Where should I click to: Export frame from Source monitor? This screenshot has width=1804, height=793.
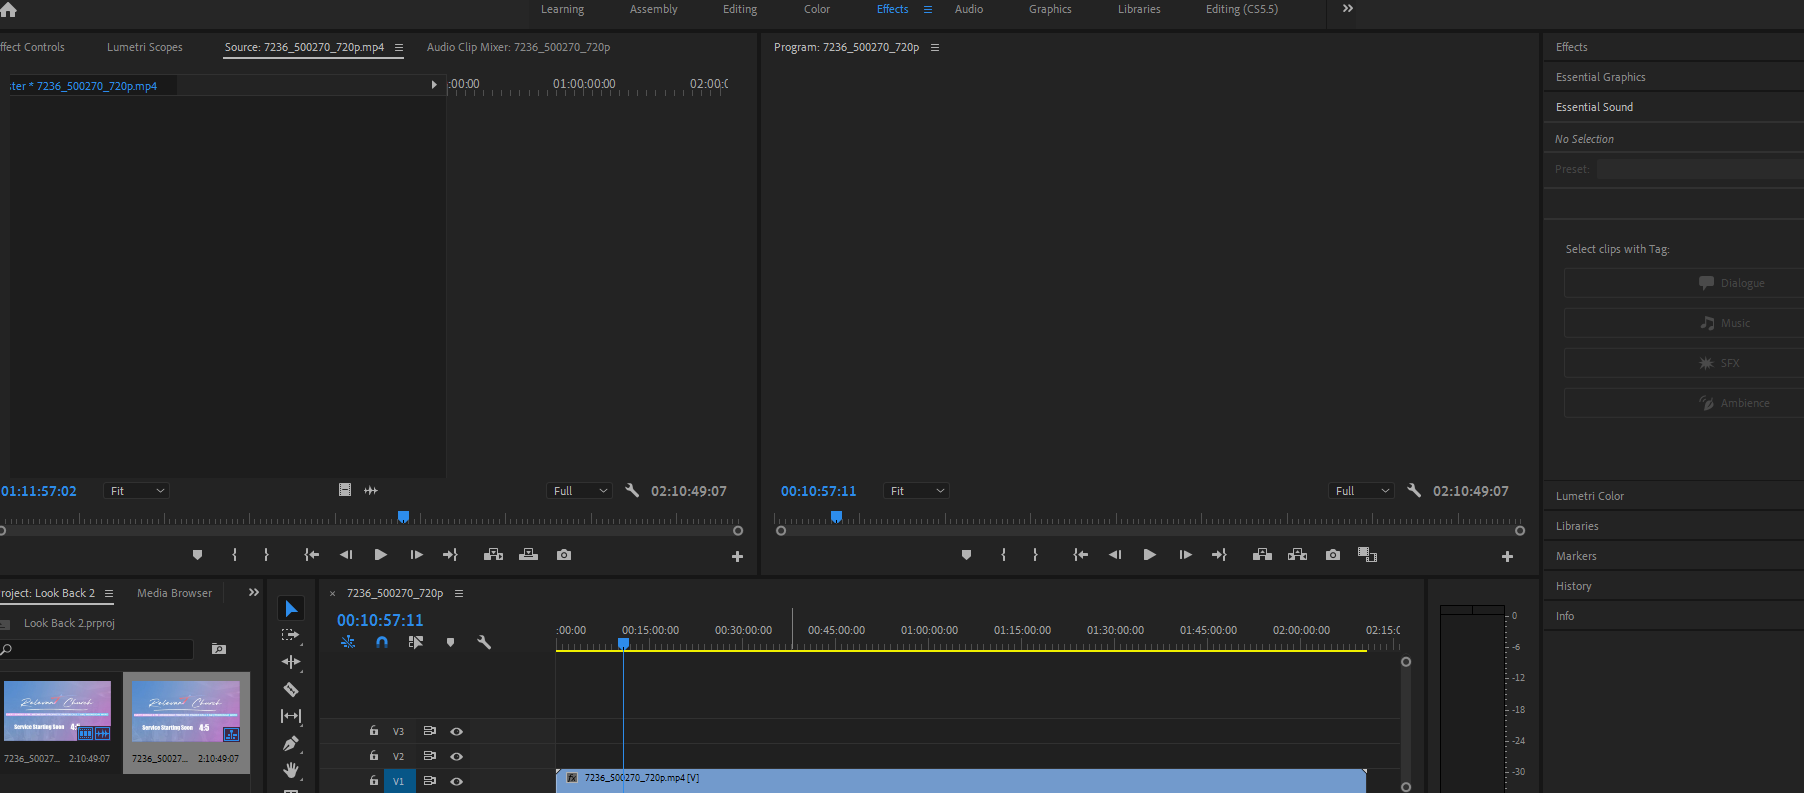pyautogui.click(x=564, y=555)
